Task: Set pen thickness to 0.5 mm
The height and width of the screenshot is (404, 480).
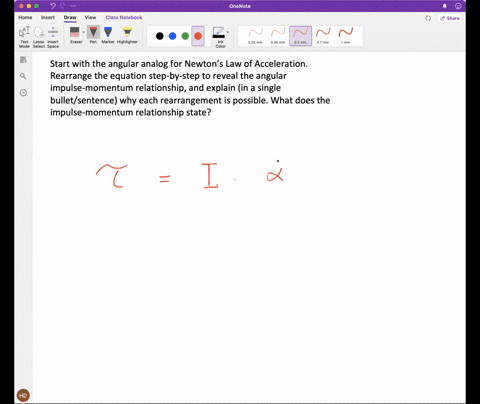Action: click(300, 36)
